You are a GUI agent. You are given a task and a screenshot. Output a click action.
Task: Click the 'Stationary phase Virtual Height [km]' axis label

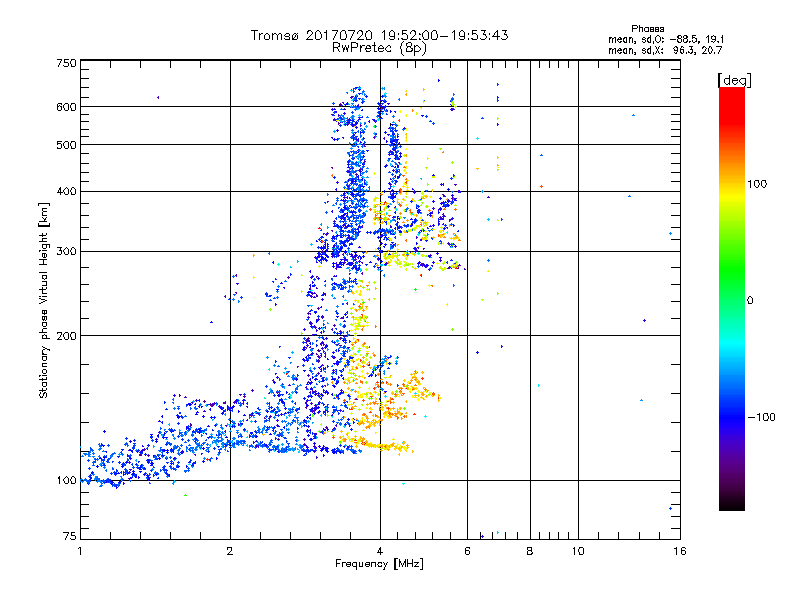[x=44, y=300]
